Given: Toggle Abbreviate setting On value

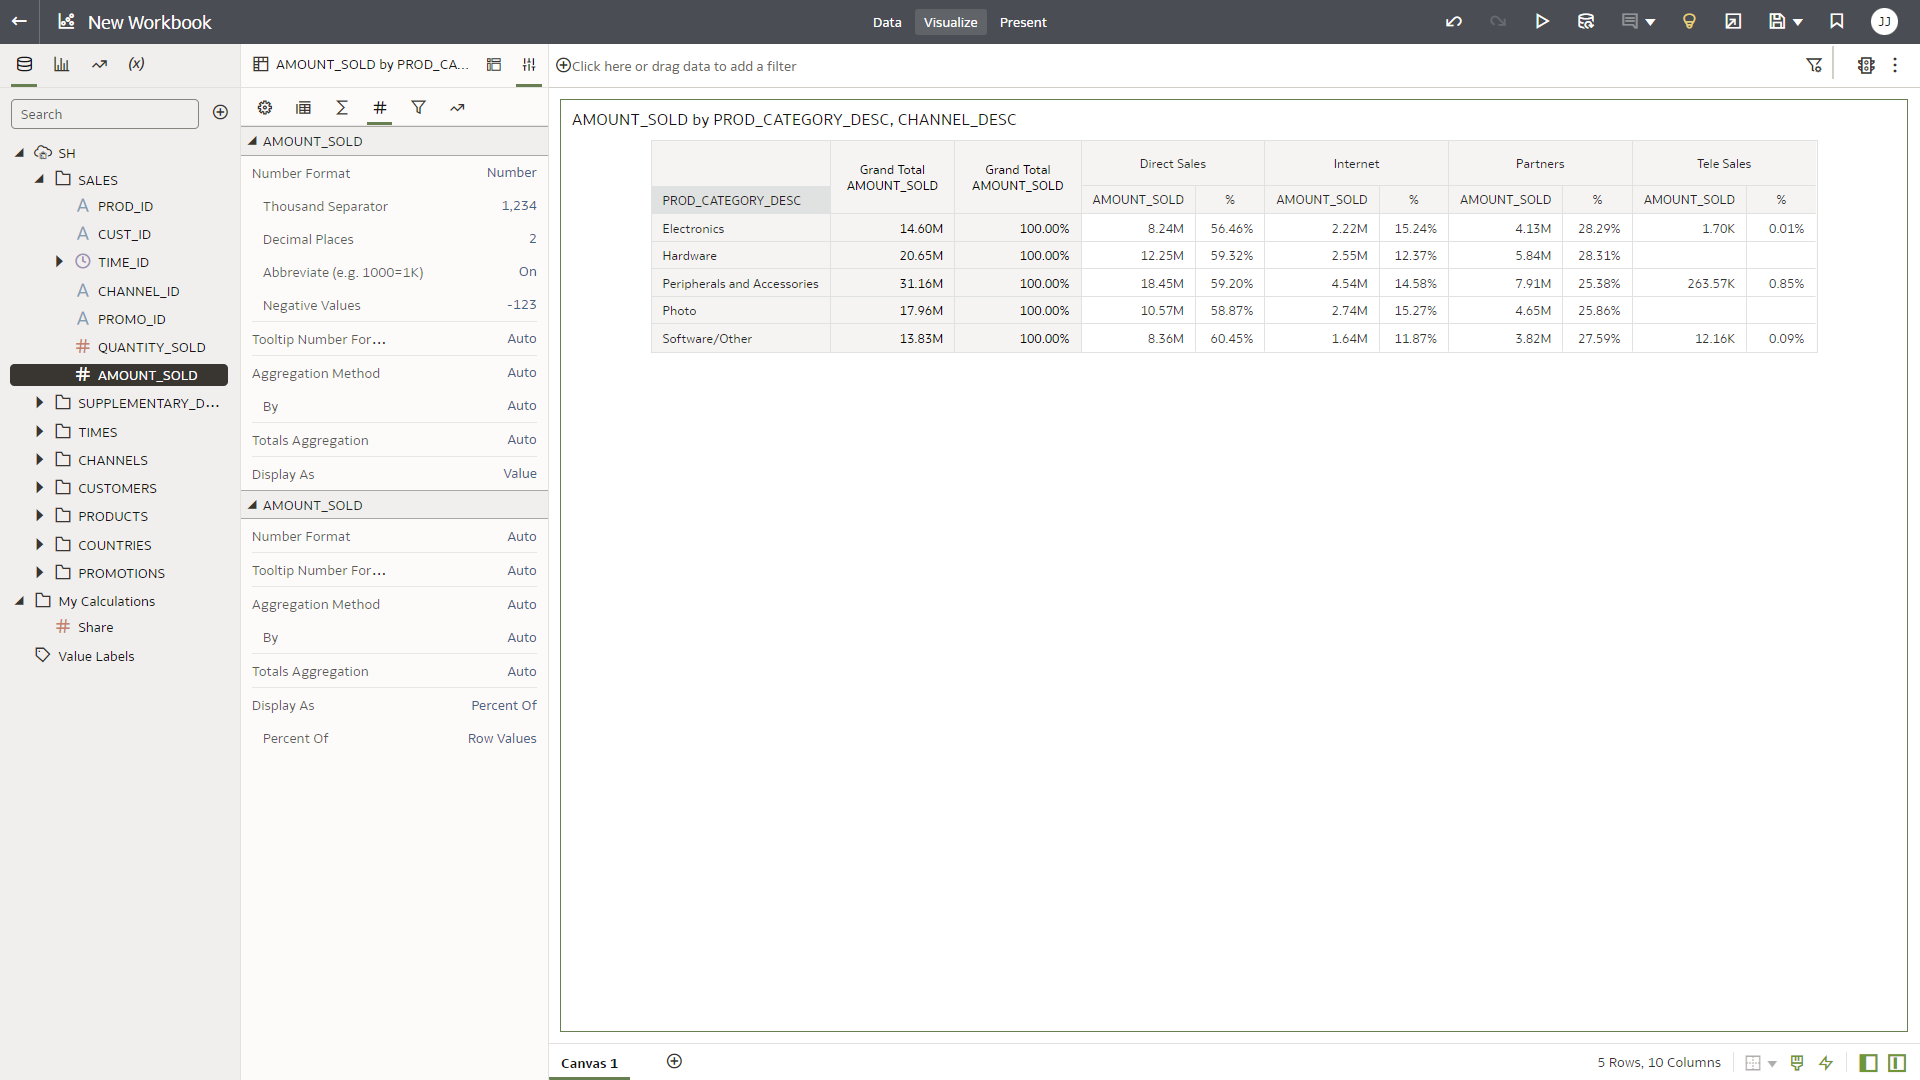Looking at the screenshot, I should tap(527, 272).
